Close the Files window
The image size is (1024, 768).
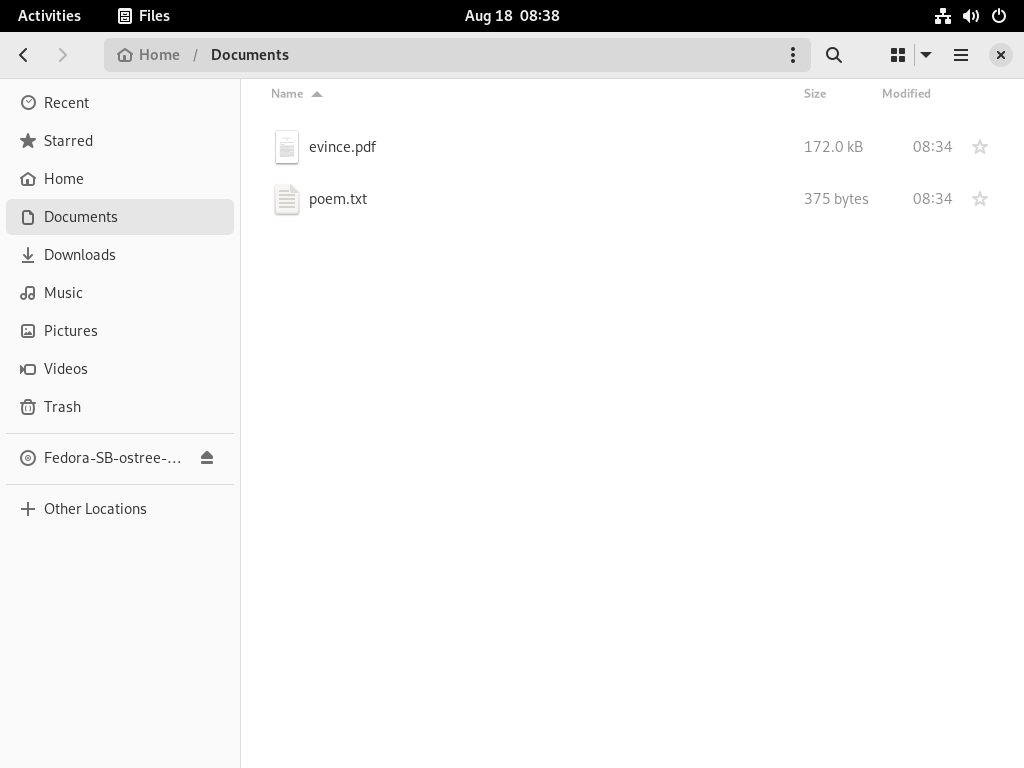(1000, 55)
